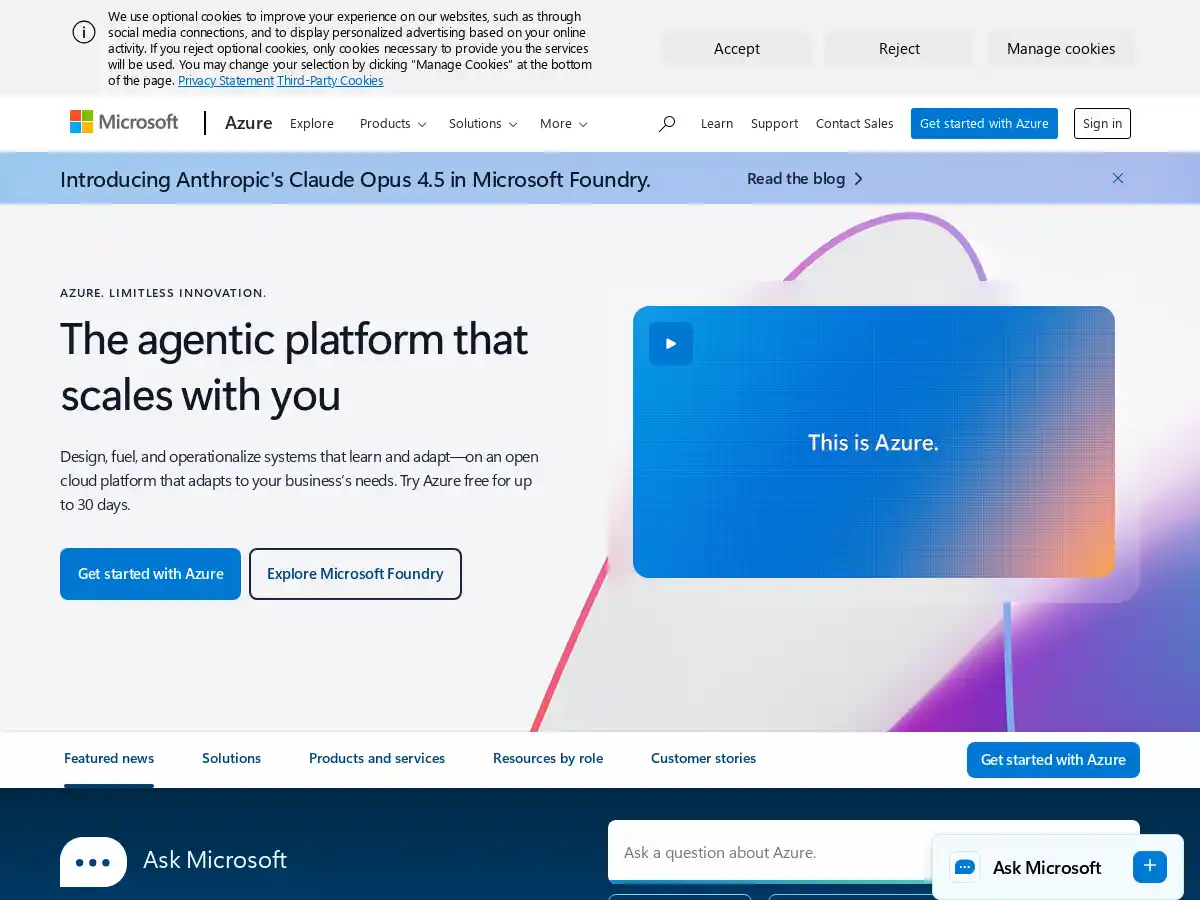Open the Resources by role tab

point(547,758)
